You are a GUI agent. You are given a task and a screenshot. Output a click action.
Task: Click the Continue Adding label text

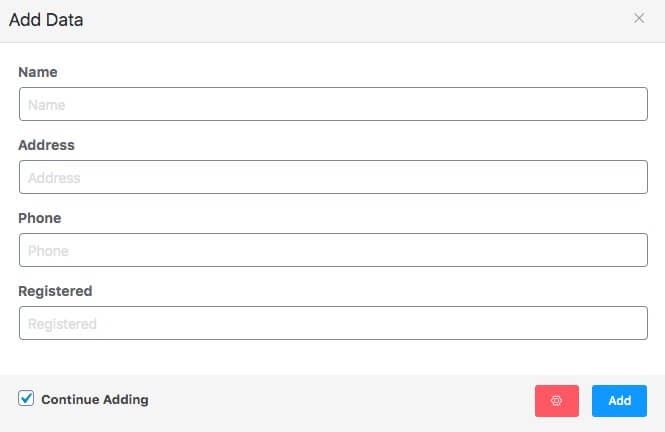point(95,399)
